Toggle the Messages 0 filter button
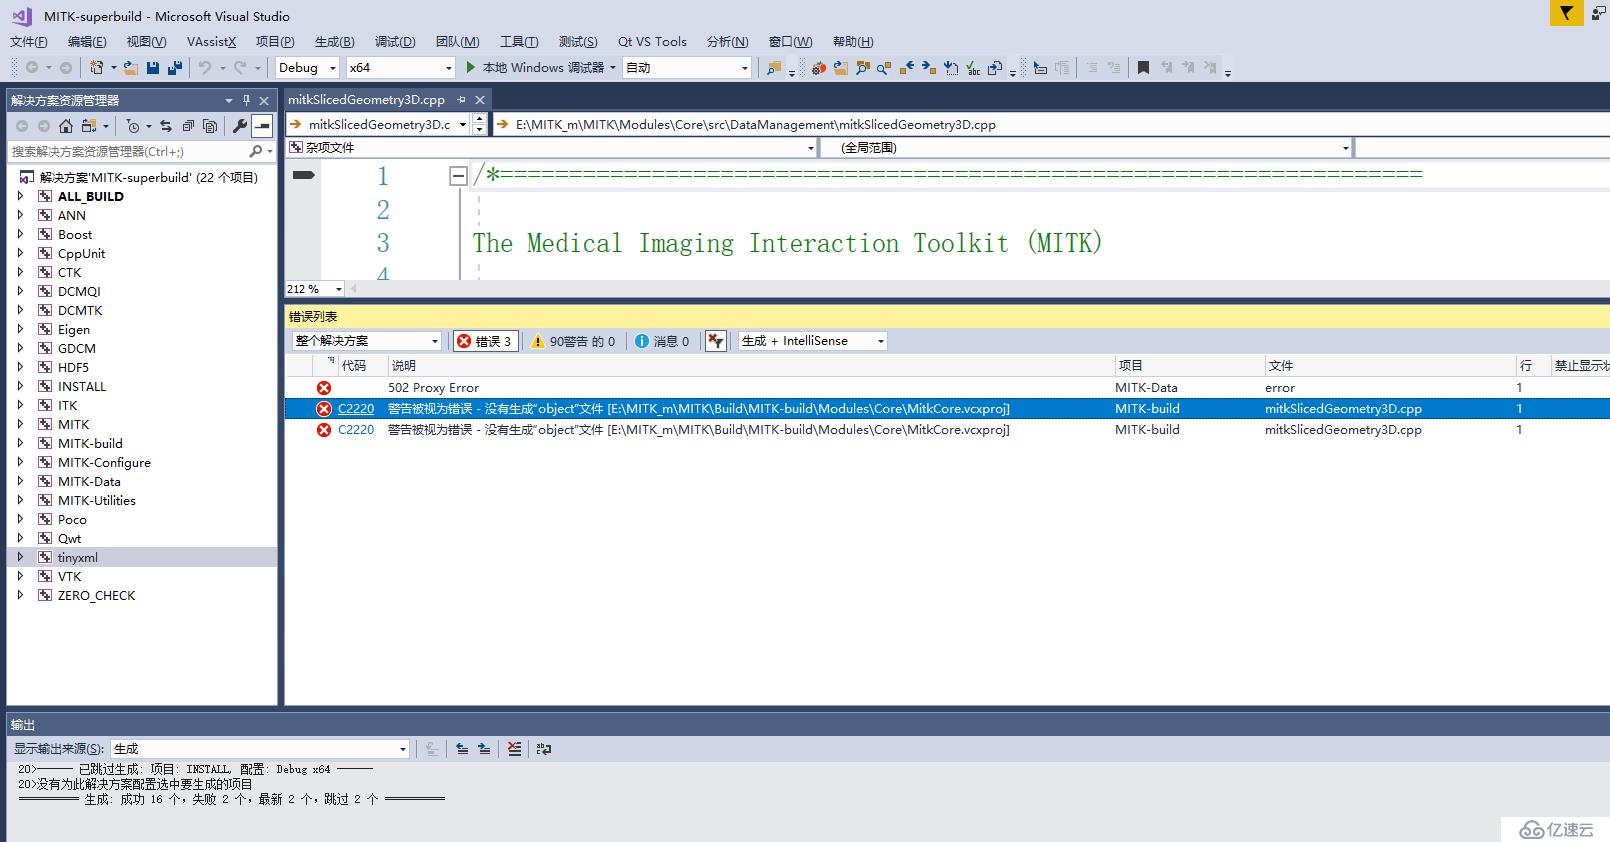Screen dimensions: 1610x842 pyautogui.click(x=662, y=341)
